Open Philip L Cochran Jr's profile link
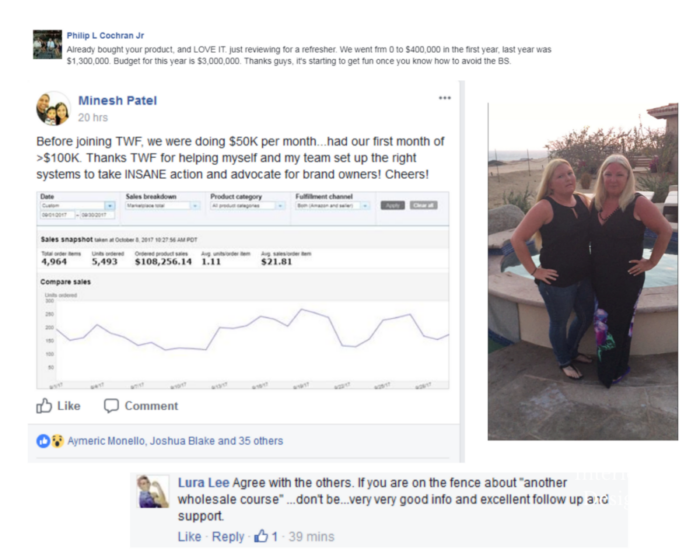This screenshot has height=560, width=700. pyautogui.click(x=105, y=35)
